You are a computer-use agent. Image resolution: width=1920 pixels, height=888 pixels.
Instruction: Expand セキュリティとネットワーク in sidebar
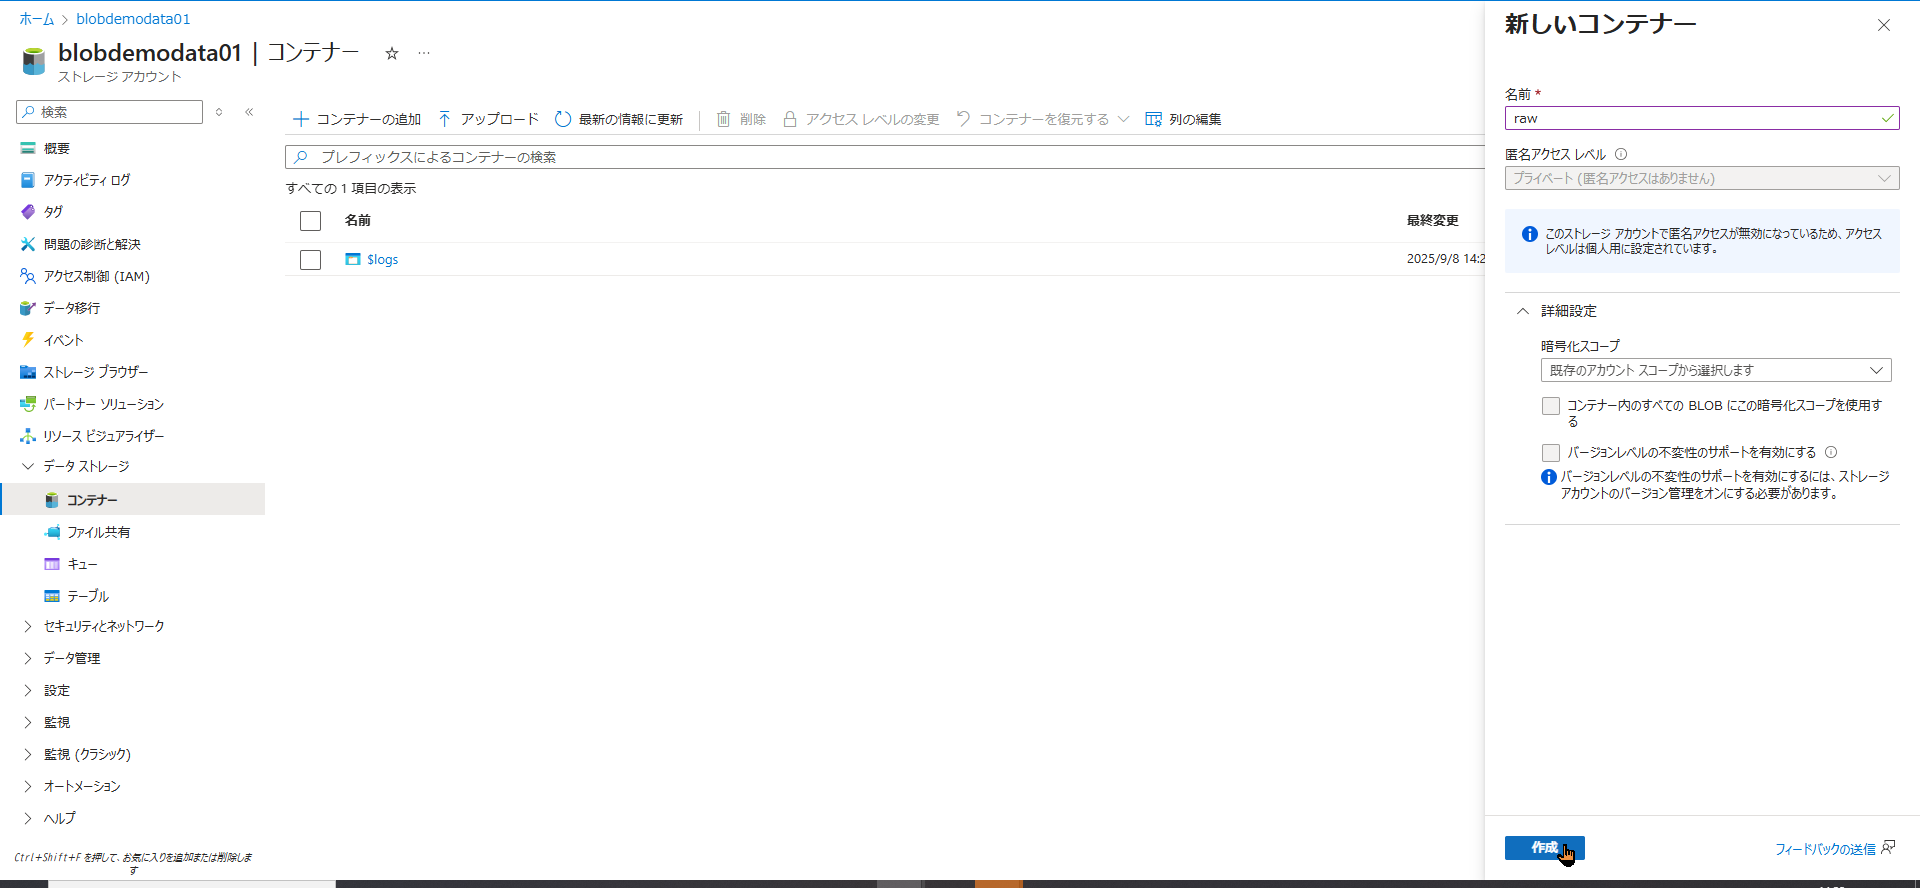click(103, 626)
